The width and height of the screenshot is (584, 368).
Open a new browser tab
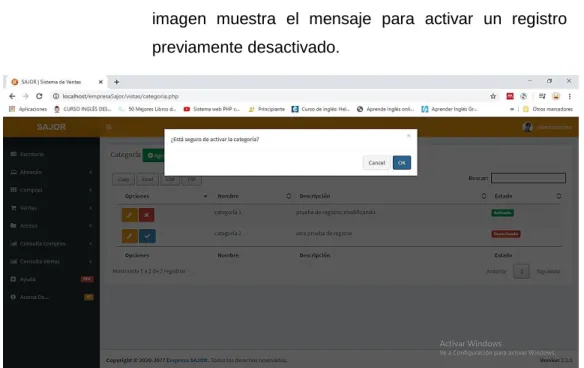pos(117,82)
